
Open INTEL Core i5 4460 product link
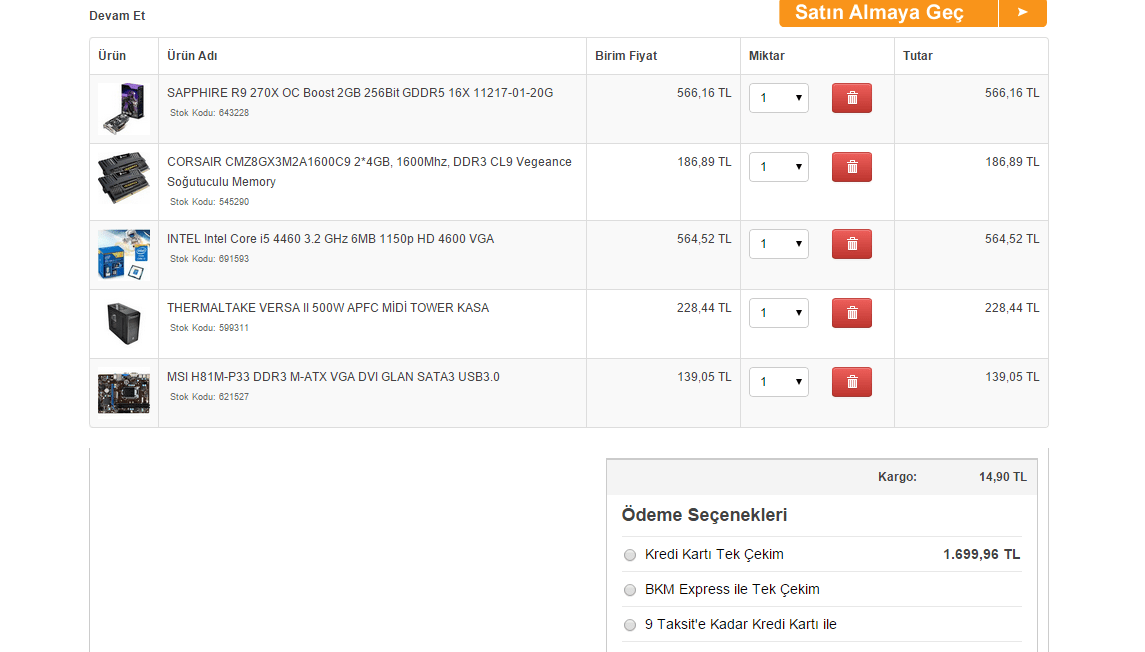coord(330,239)
